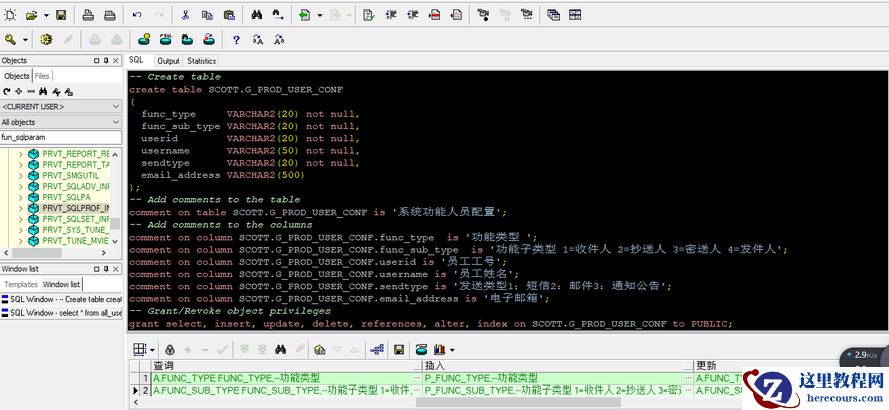Click the Find objects binoculars in Objects panel
The width and height of the screenshot is (889, 410).
(43, 91)
